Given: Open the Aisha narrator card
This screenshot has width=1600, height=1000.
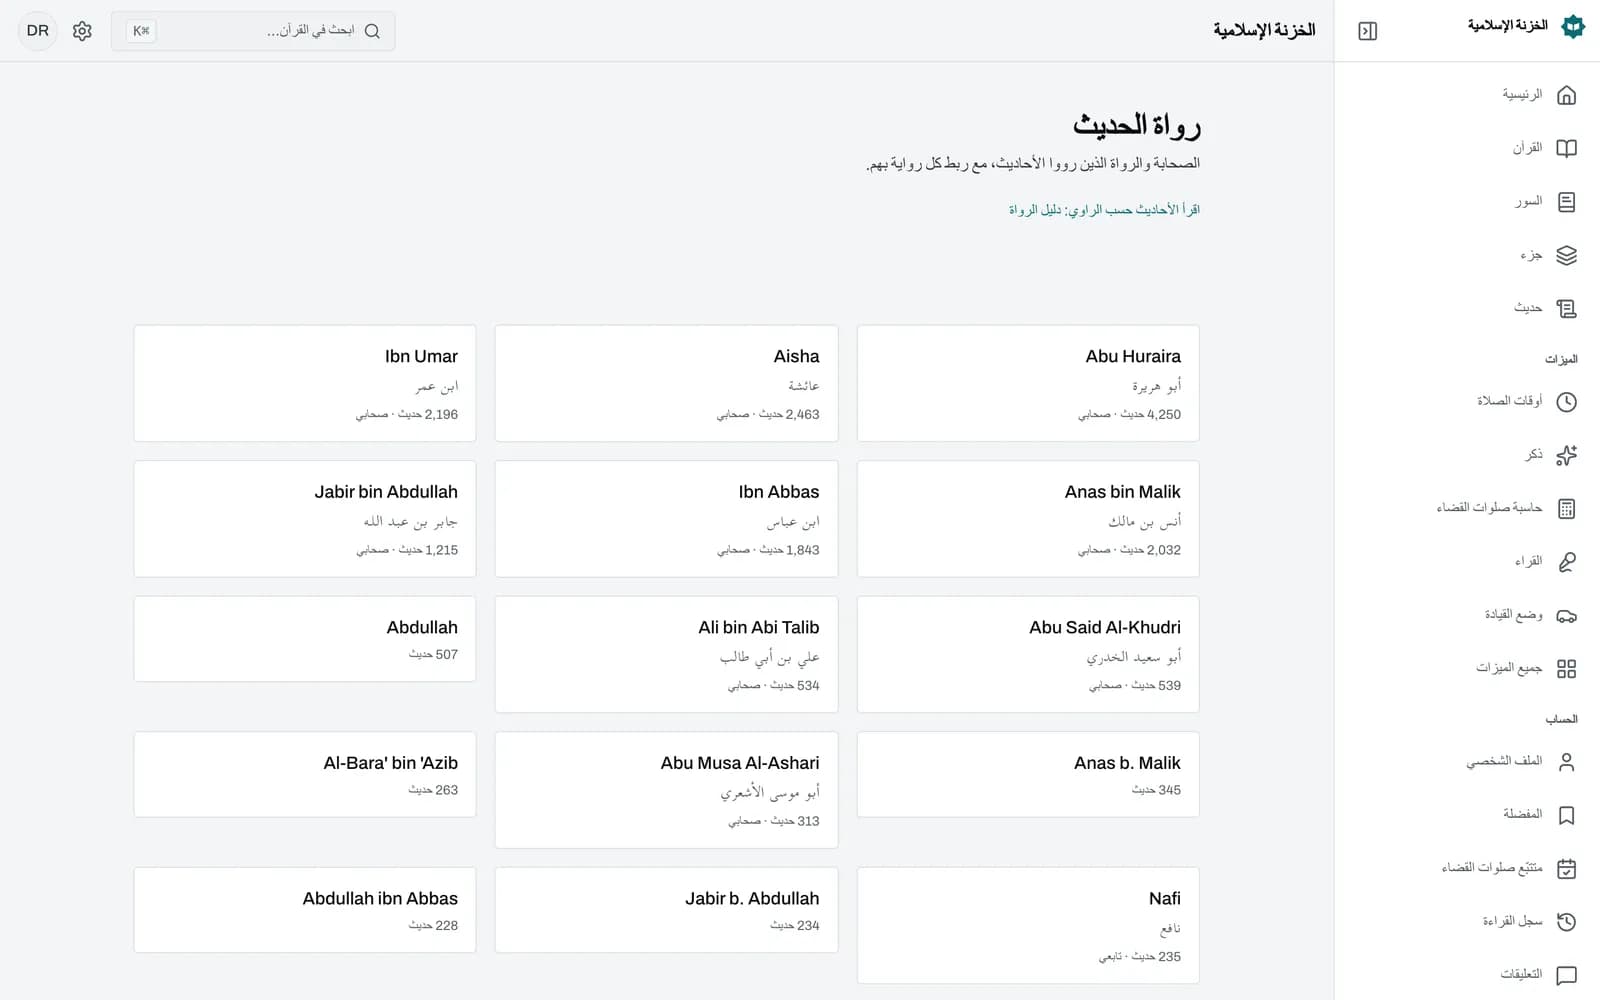Looking at the screenshot, I should (666, 383).
